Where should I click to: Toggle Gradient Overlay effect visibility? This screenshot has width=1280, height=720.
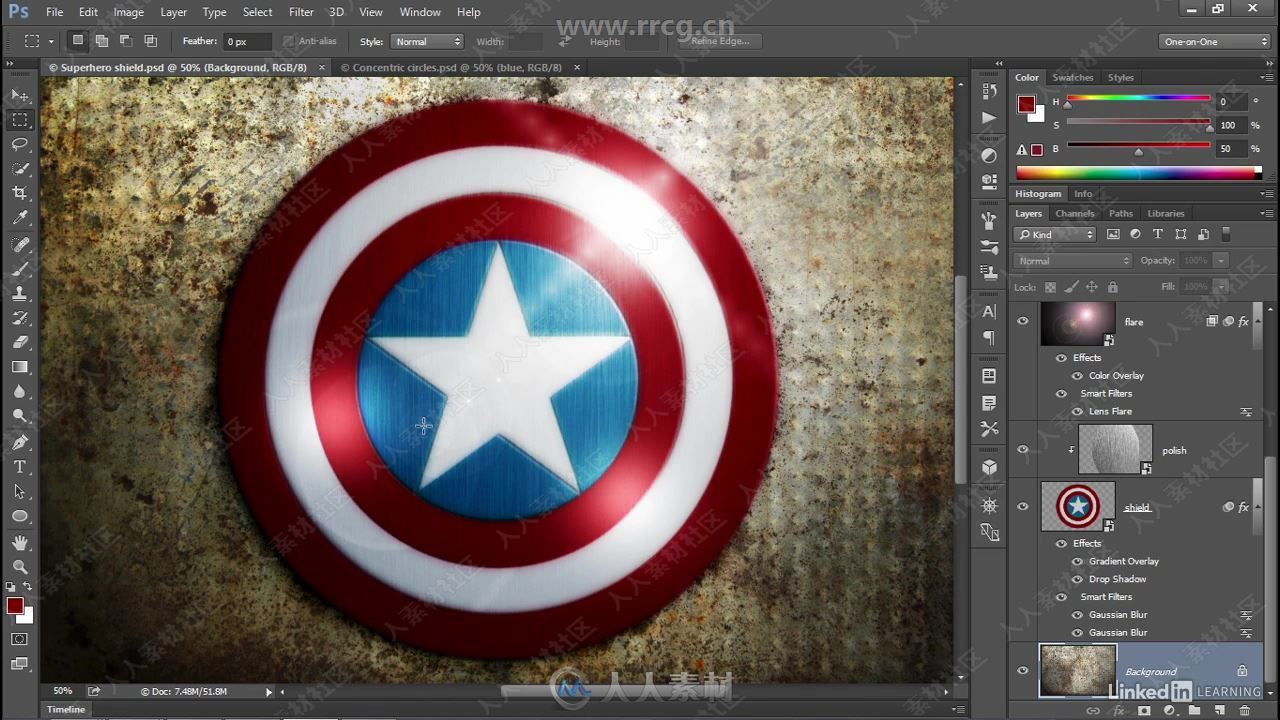(x=1078, y=561)
